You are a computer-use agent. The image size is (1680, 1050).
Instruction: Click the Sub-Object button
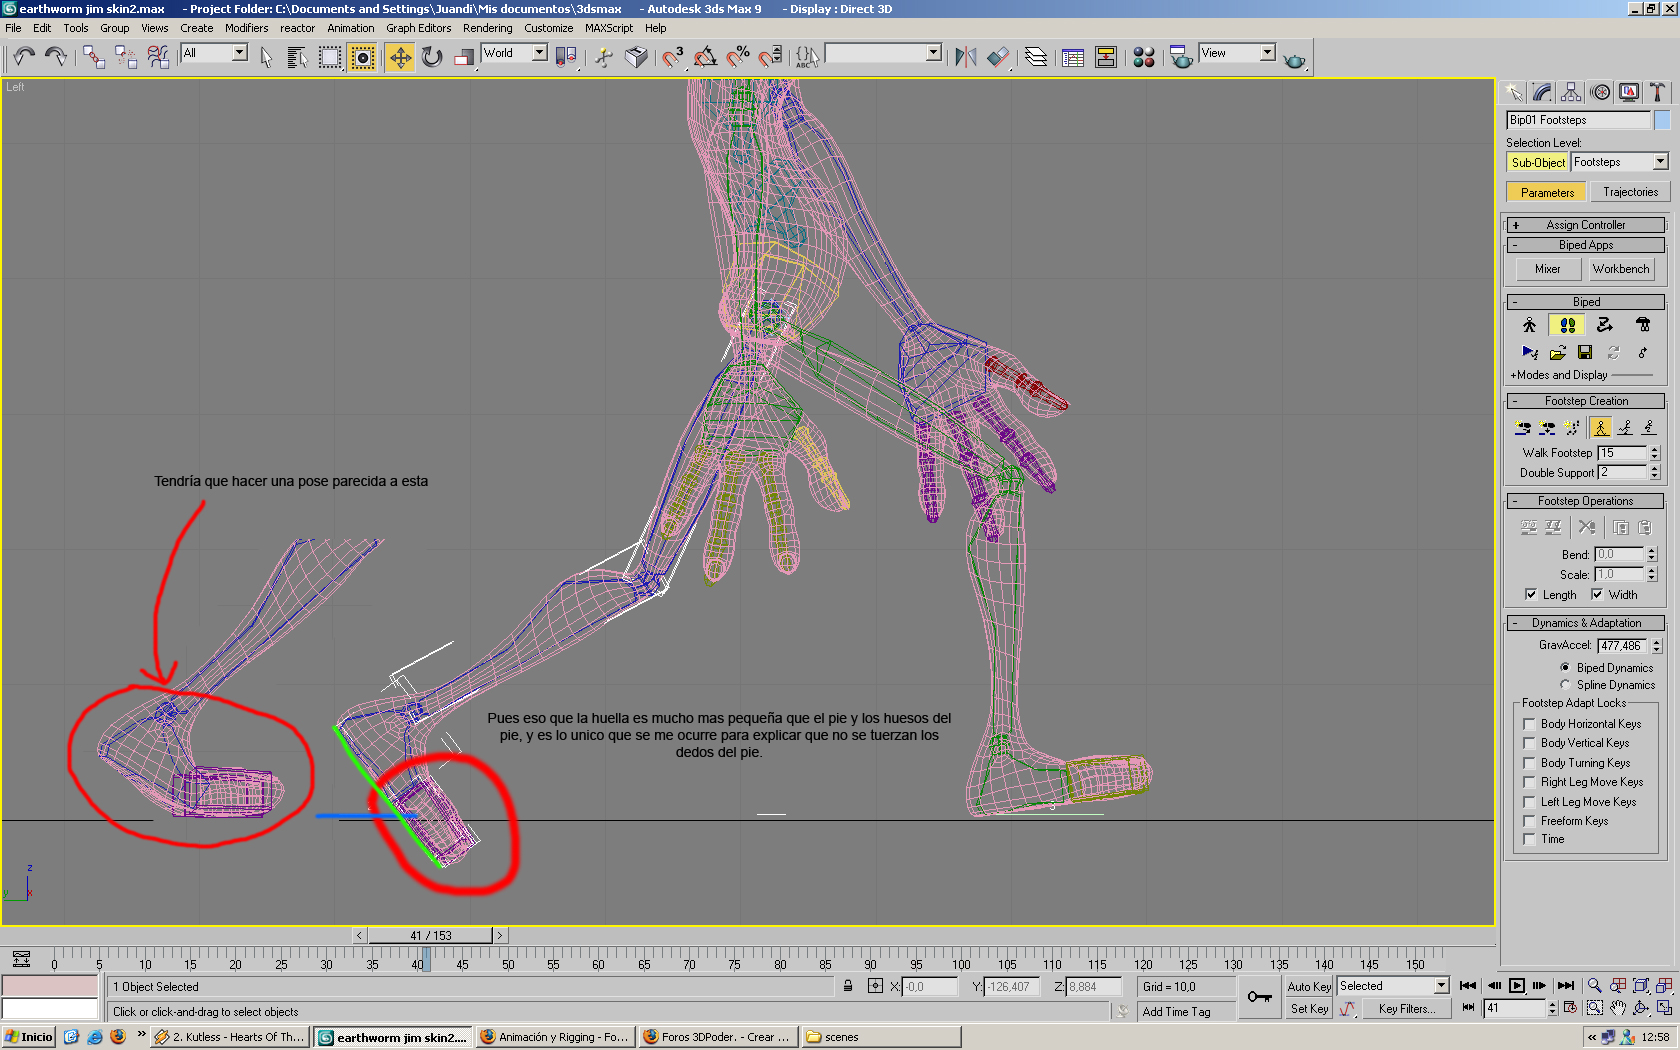click(1538, 162)
